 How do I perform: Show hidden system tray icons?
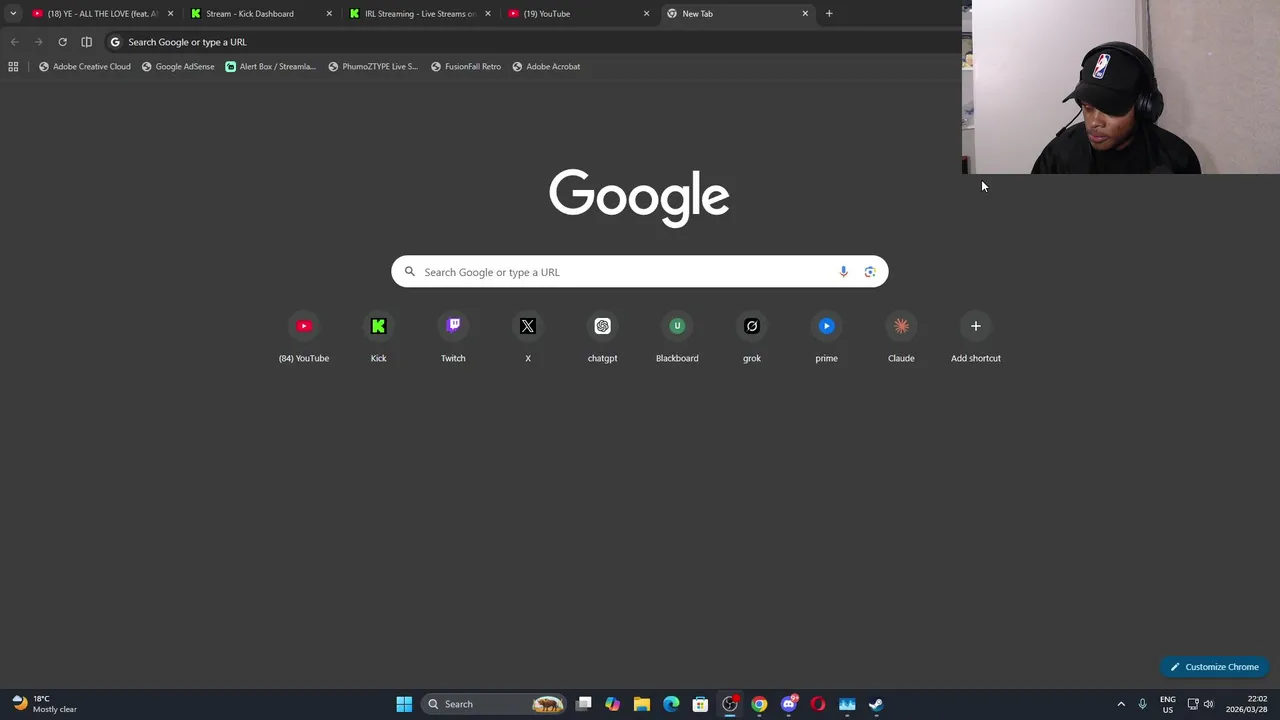coord(1121,704)
